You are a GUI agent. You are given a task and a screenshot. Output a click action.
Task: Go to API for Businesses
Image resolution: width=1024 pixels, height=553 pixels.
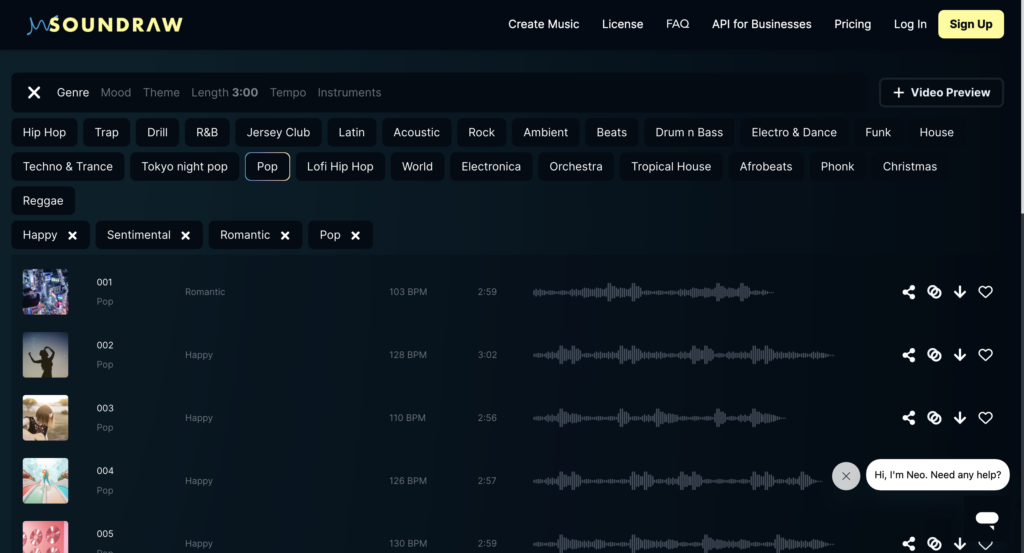761,24
